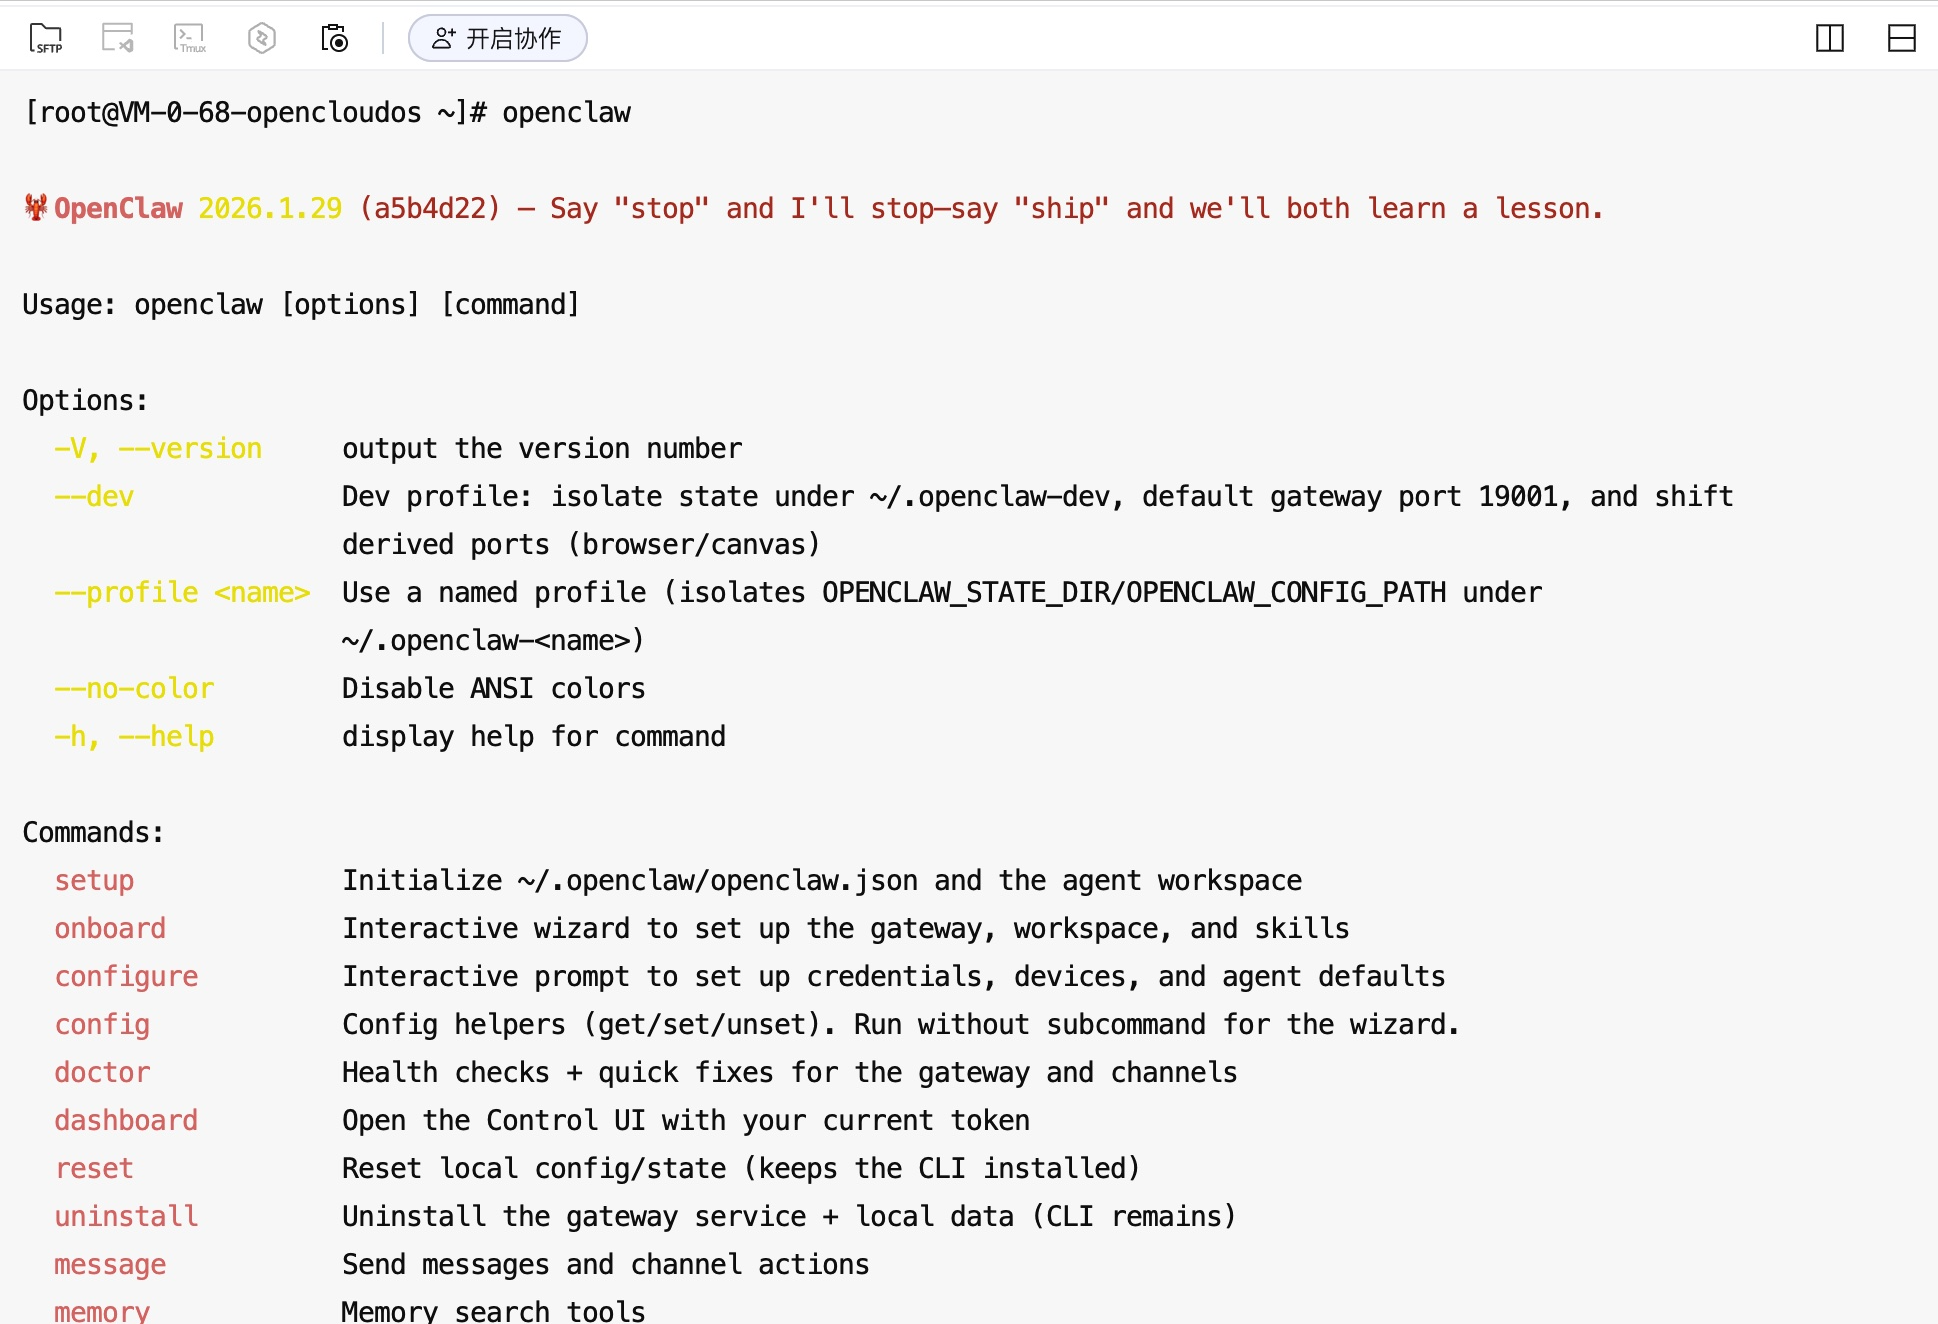Click on version number 2026.1.29
Viewport: 1938px width, 1324px height.
pos(270,208)
